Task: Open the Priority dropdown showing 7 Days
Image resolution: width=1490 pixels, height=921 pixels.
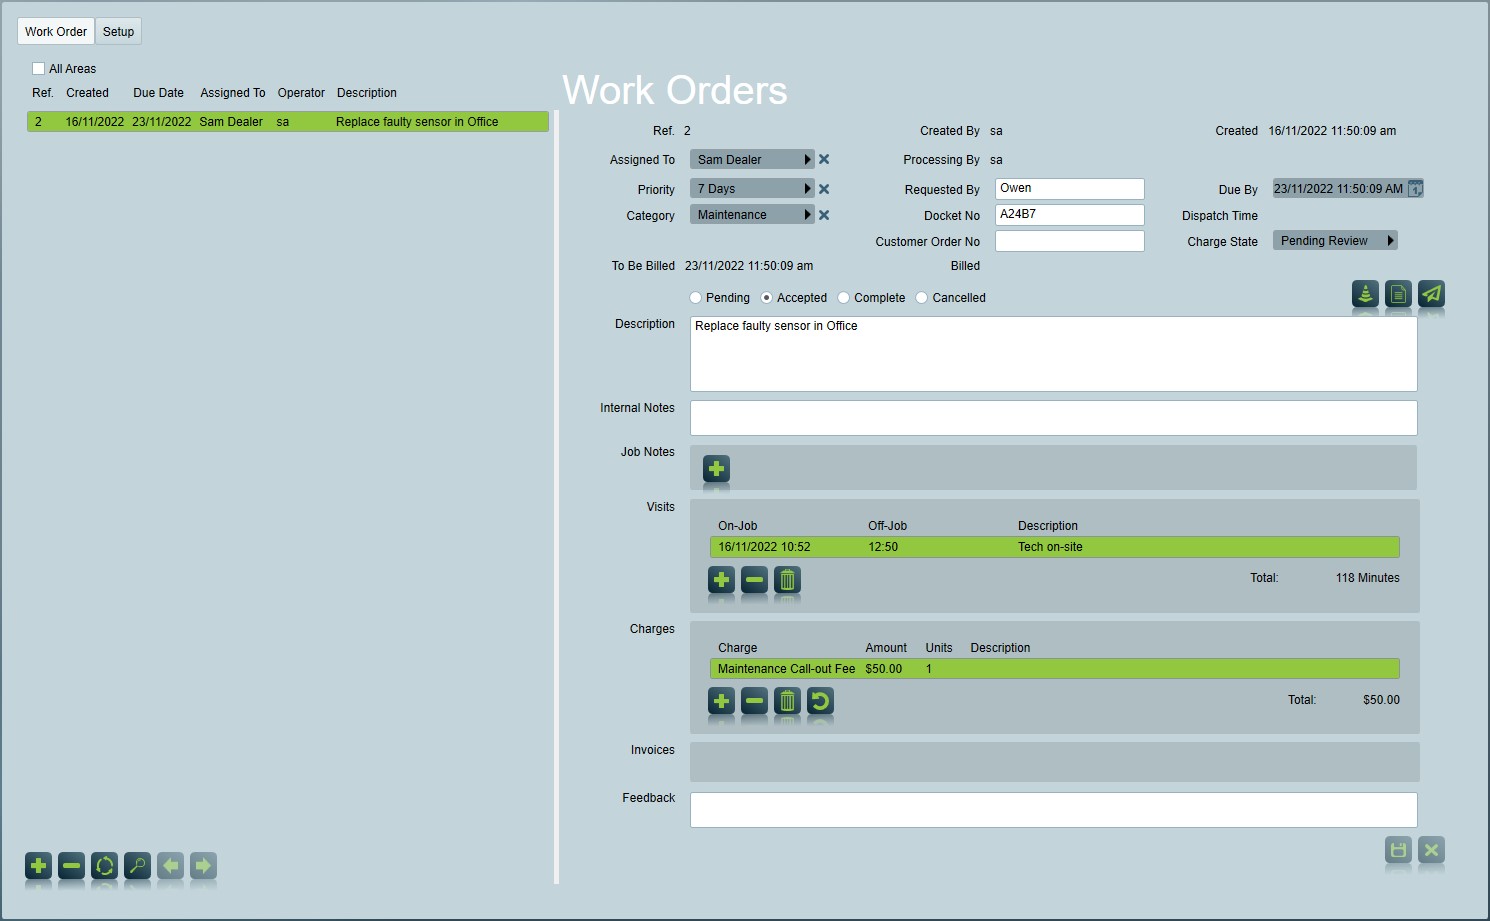Action: 752,189
